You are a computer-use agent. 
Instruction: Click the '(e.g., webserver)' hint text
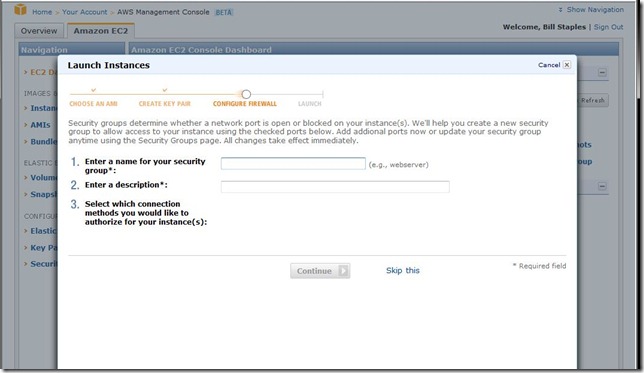tap(398, 164)
